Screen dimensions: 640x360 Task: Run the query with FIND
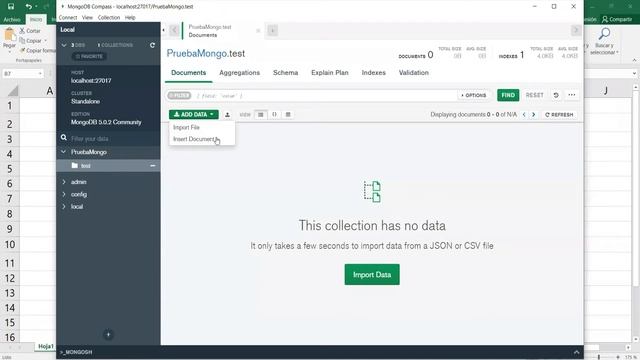(x=508, y=95)
